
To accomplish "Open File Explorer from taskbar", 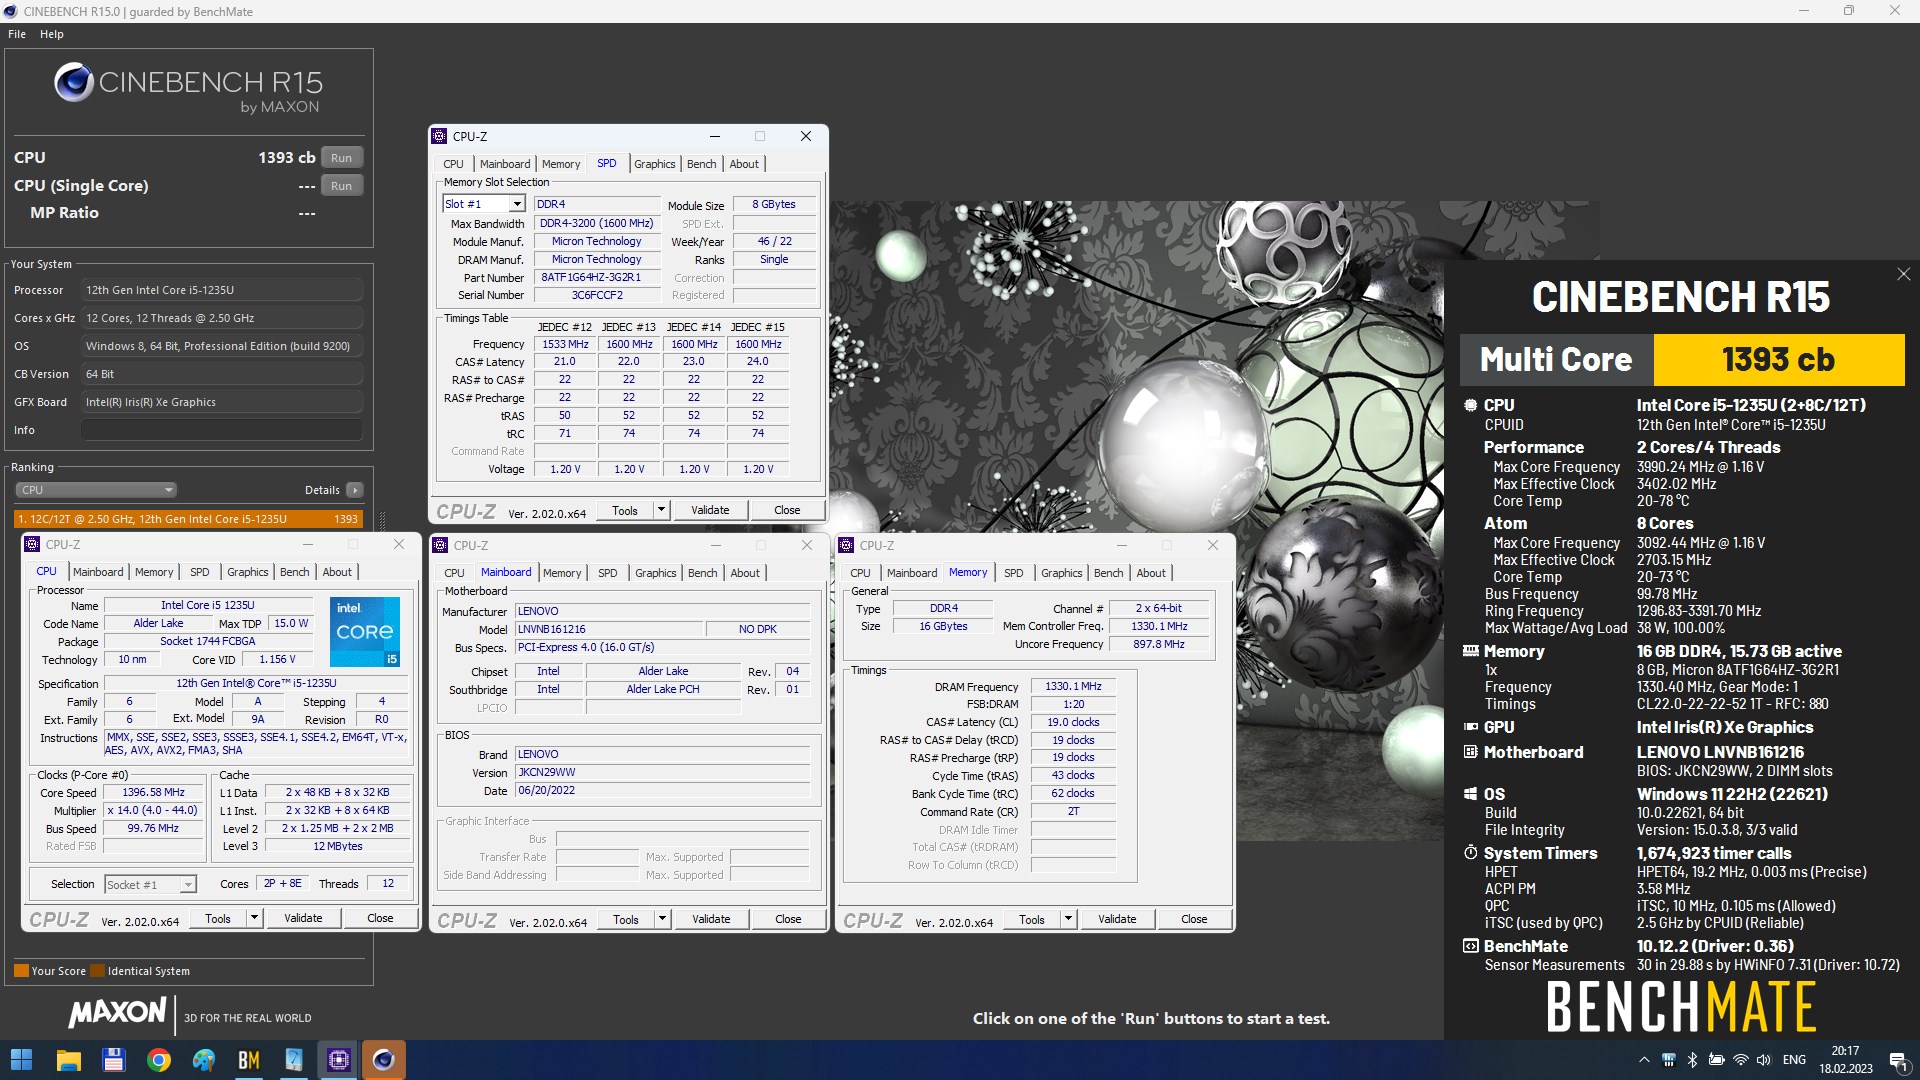I will pos(68,1060).
